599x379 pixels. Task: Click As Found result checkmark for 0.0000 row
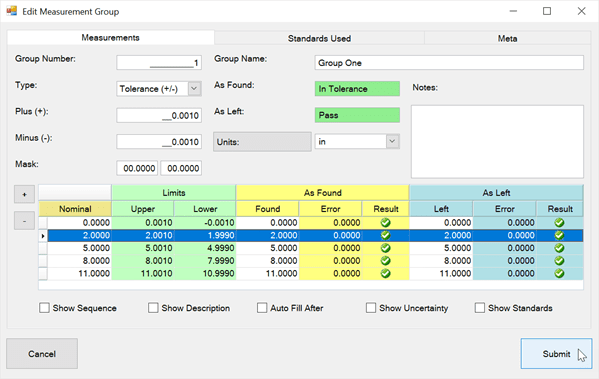385,222
